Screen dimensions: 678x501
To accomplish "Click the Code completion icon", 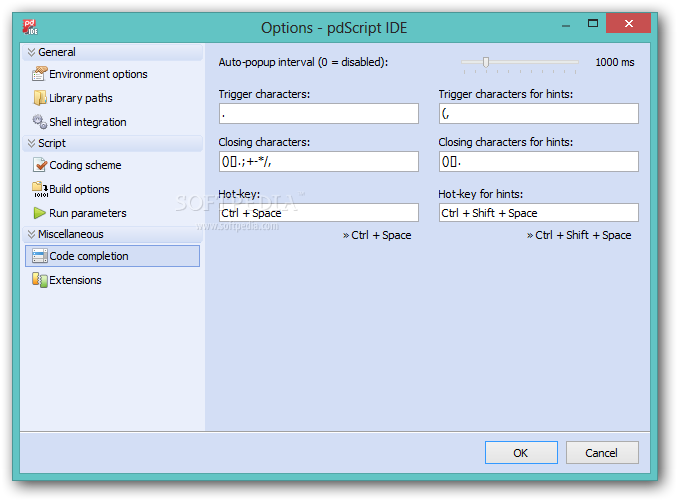I will (x=40, y=256).
